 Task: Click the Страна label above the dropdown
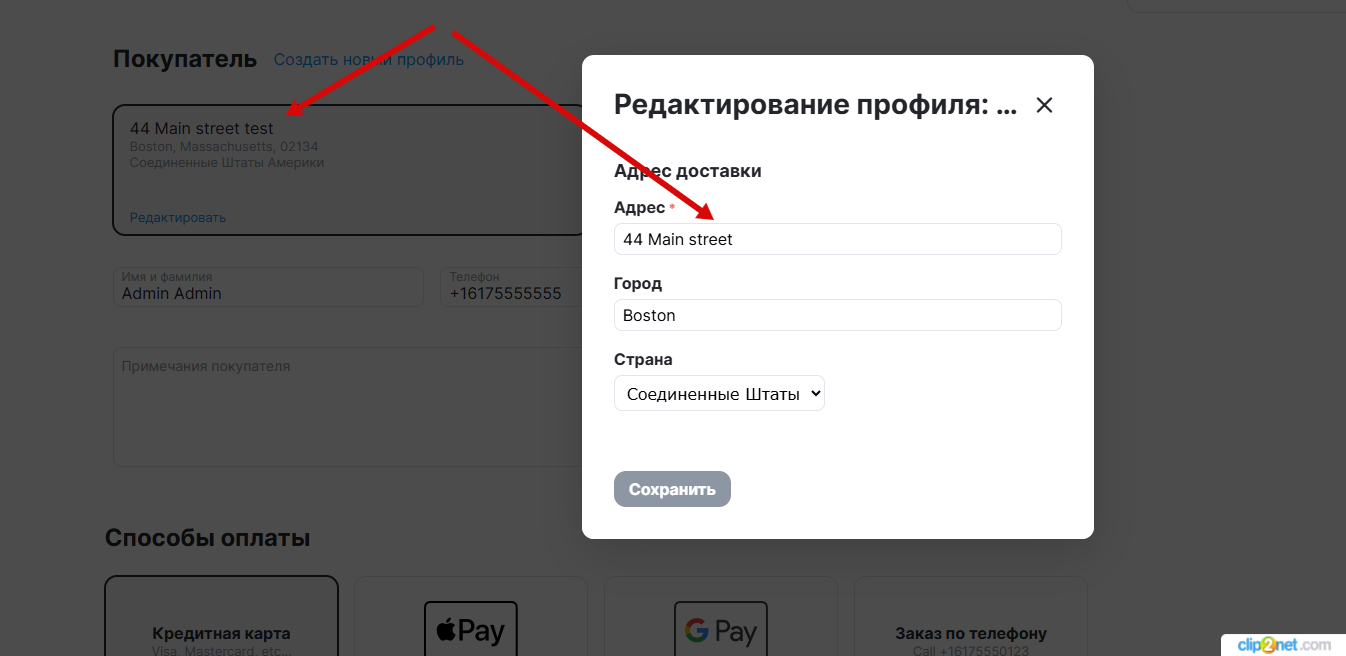pos(642,359)
